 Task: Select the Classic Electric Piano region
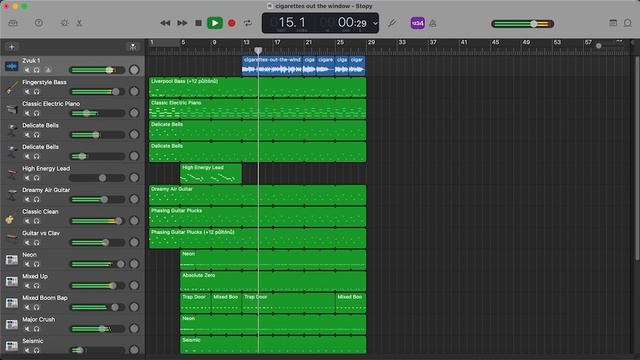(258, 109)
